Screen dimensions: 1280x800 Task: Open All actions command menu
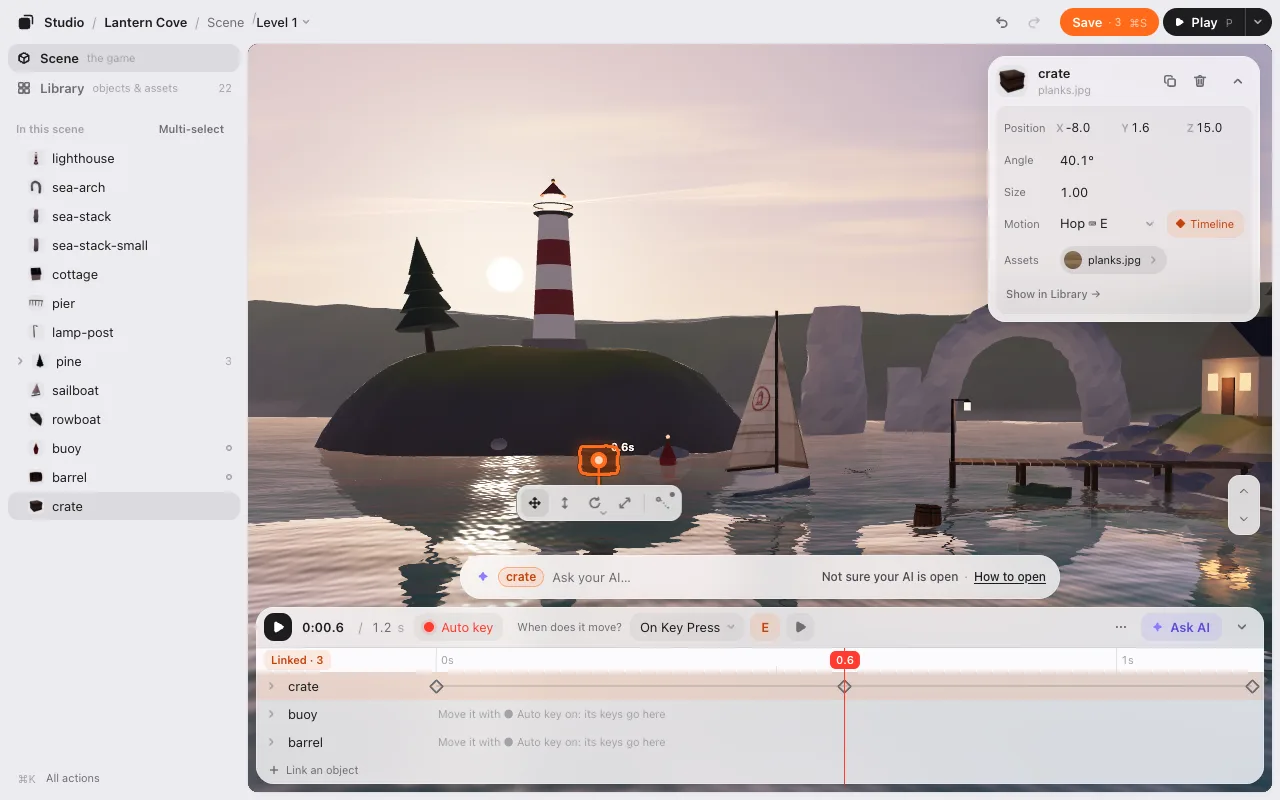[59, 778]
